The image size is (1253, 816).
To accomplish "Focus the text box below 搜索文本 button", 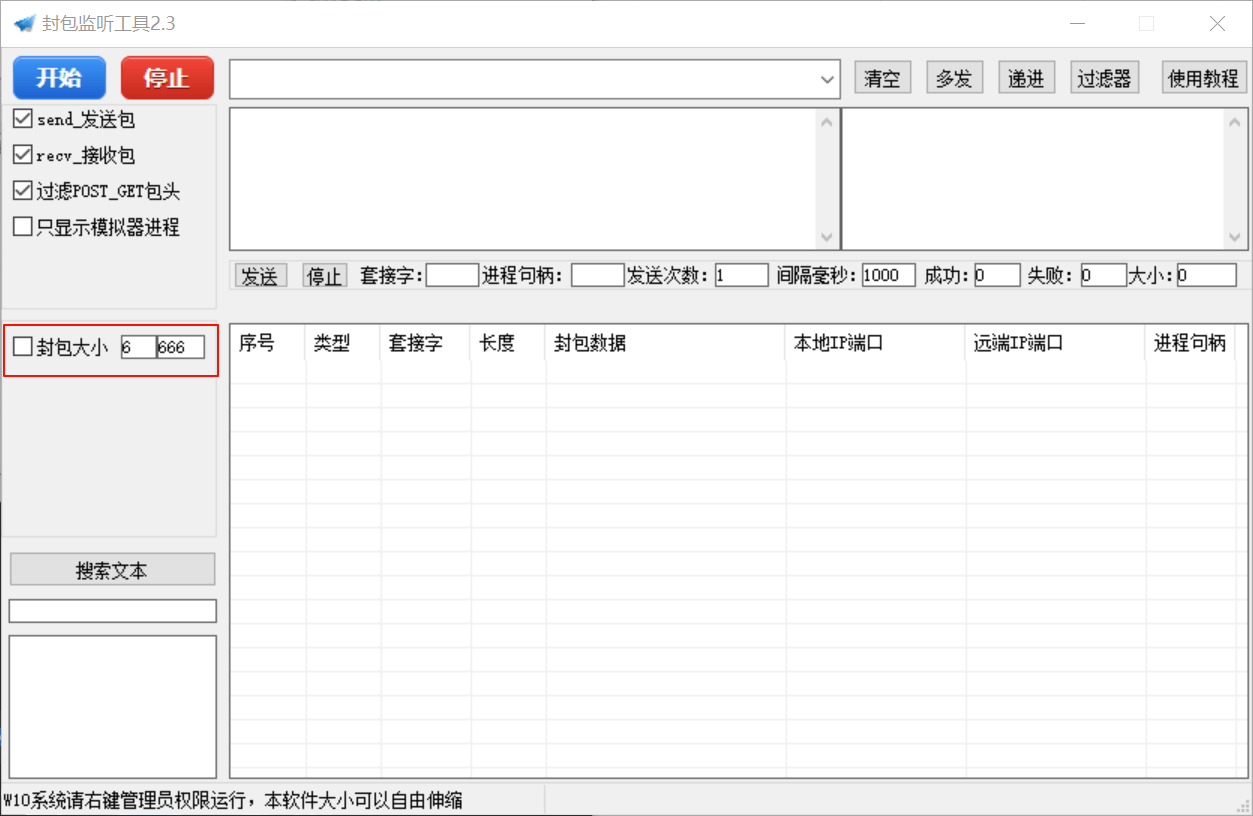I will 113,610.
